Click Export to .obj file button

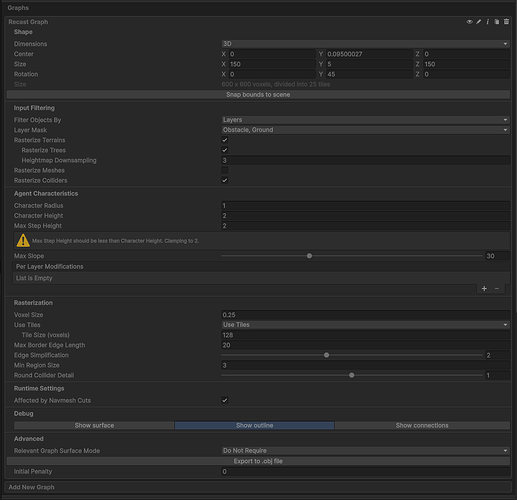(258, 461)
